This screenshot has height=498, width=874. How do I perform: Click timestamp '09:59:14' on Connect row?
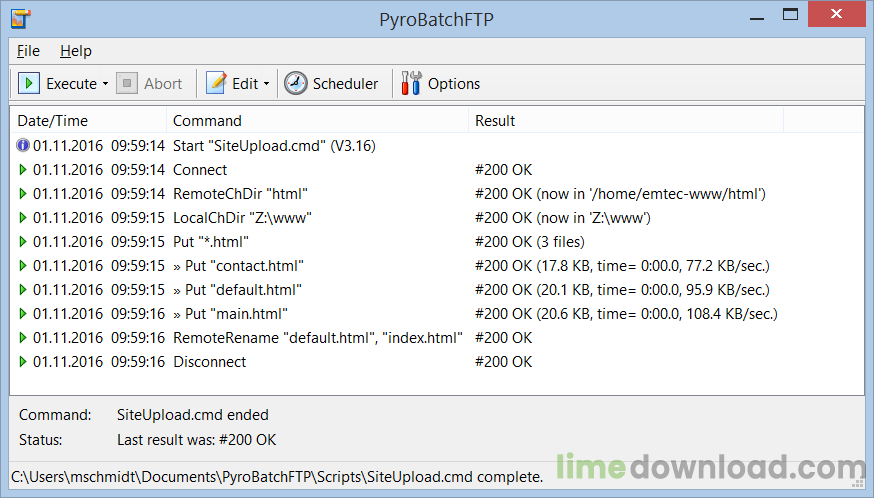coord(138,170)
